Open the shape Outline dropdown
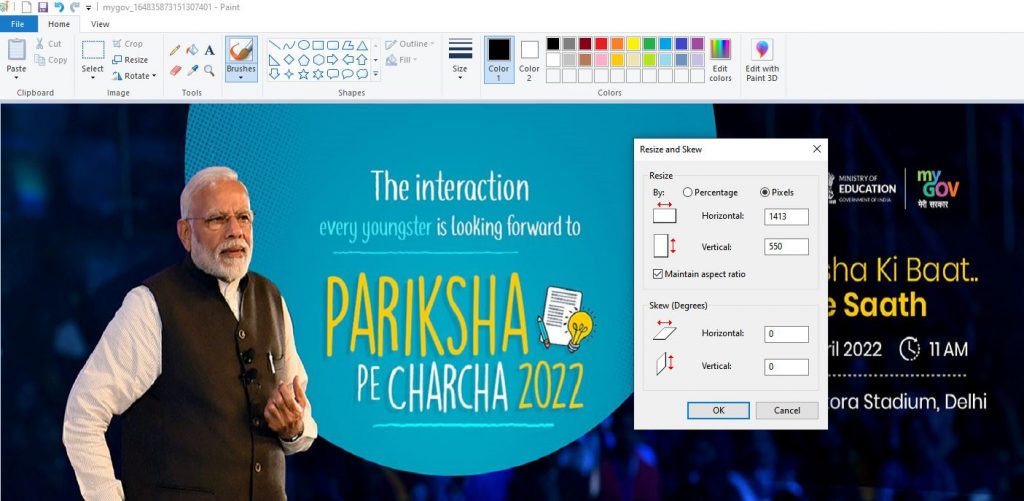Viewport: 1024px width, 501px height. pos(410,44)
